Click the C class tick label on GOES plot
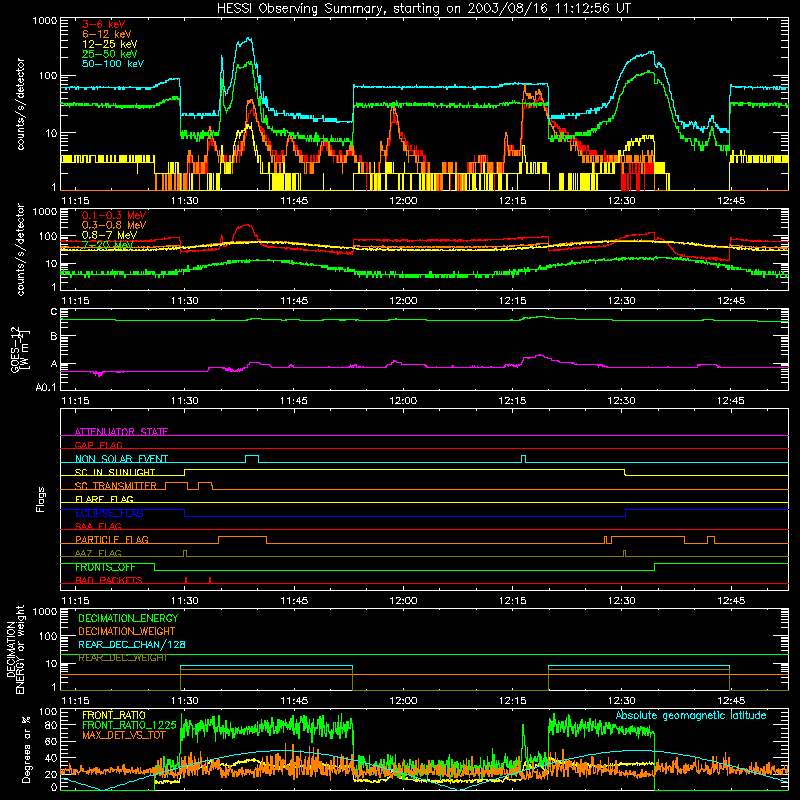This screenshot has width=800, height=800. (54, 312)
